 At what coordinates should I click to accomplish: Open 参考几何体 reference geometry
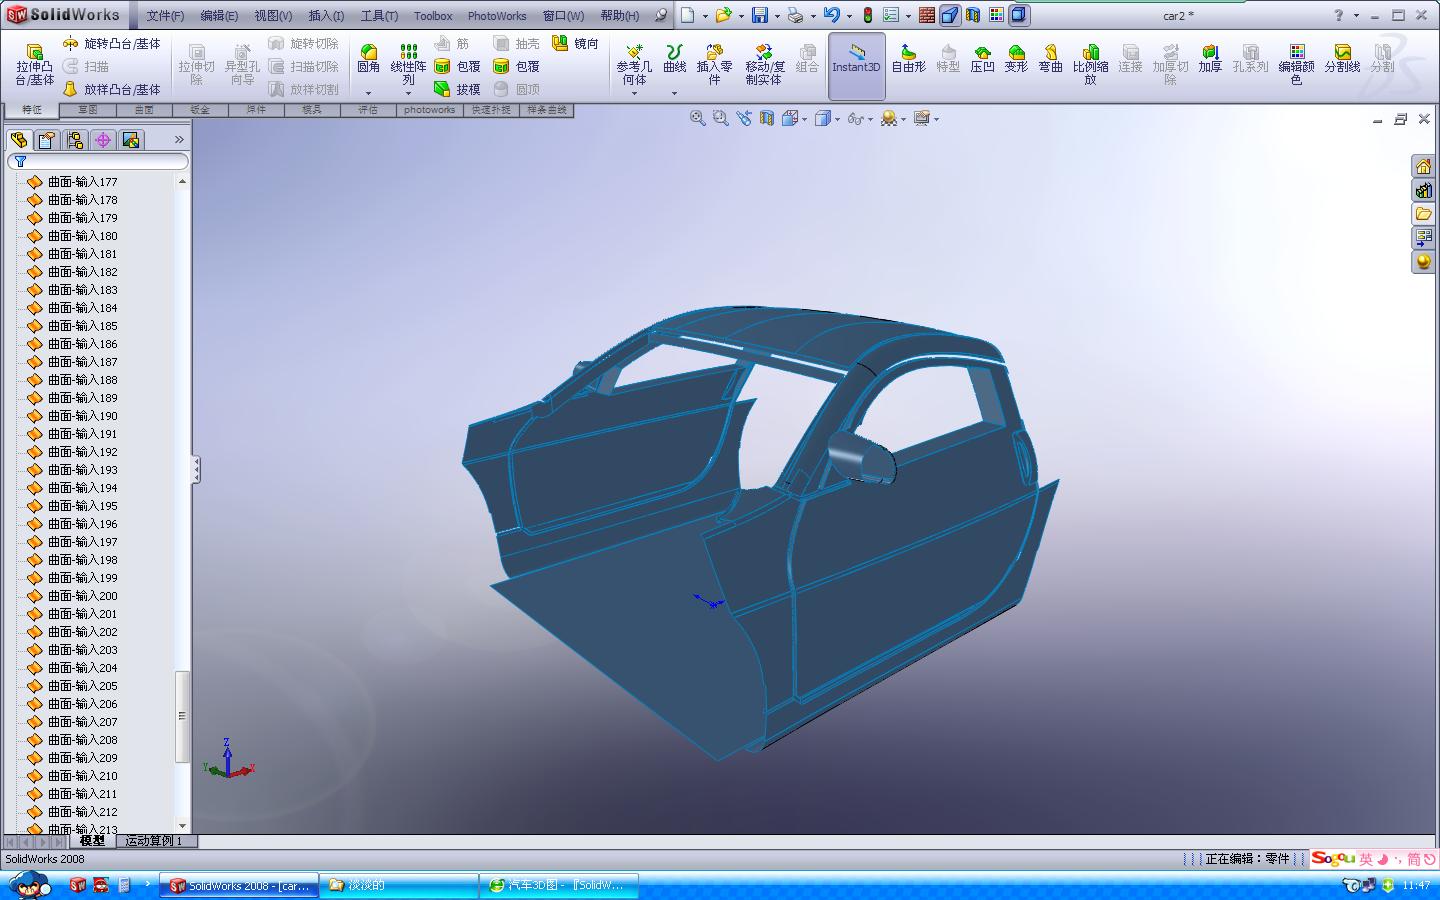coord(634,64)
